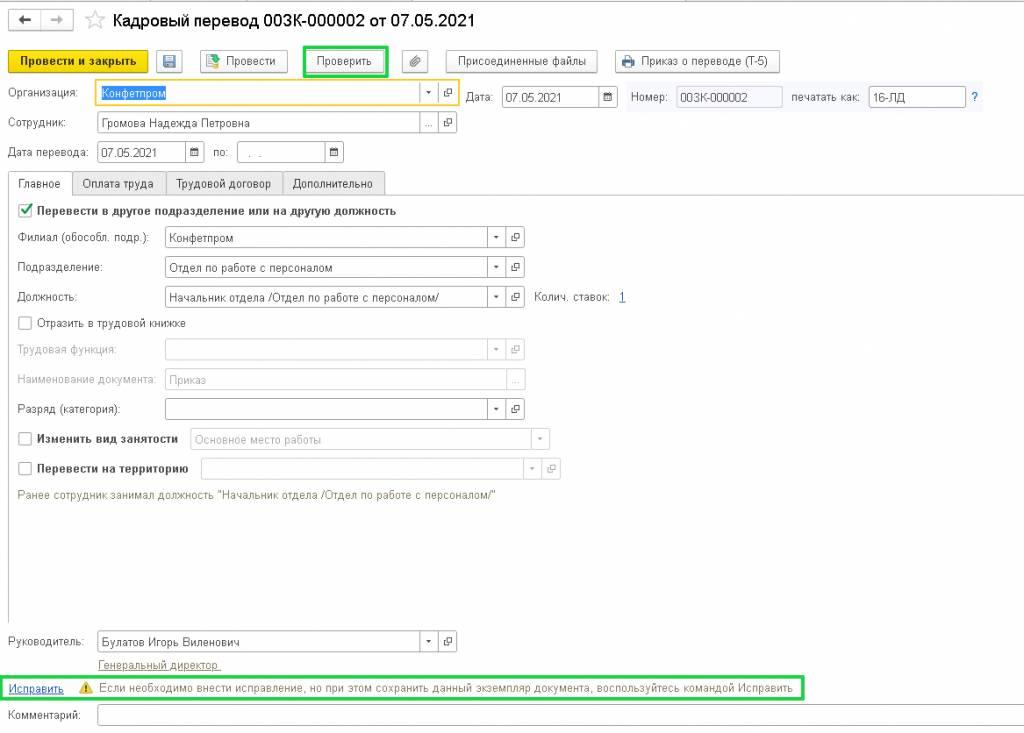Image resolution: width=1024 pixels, height=733 pixels.
Task: Open calendar for transfer start date
Action: coord(193,153)
